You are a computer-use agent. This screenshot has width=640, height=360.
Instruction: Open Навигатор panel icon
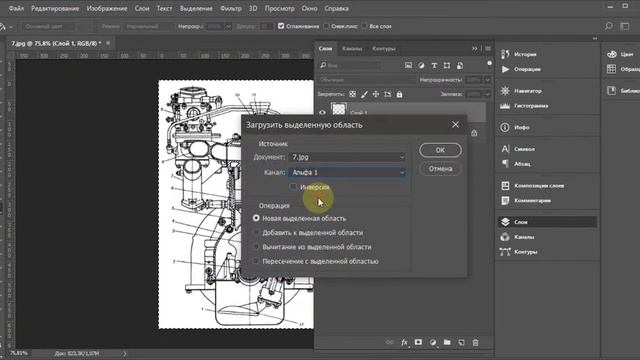click(505, 91)
